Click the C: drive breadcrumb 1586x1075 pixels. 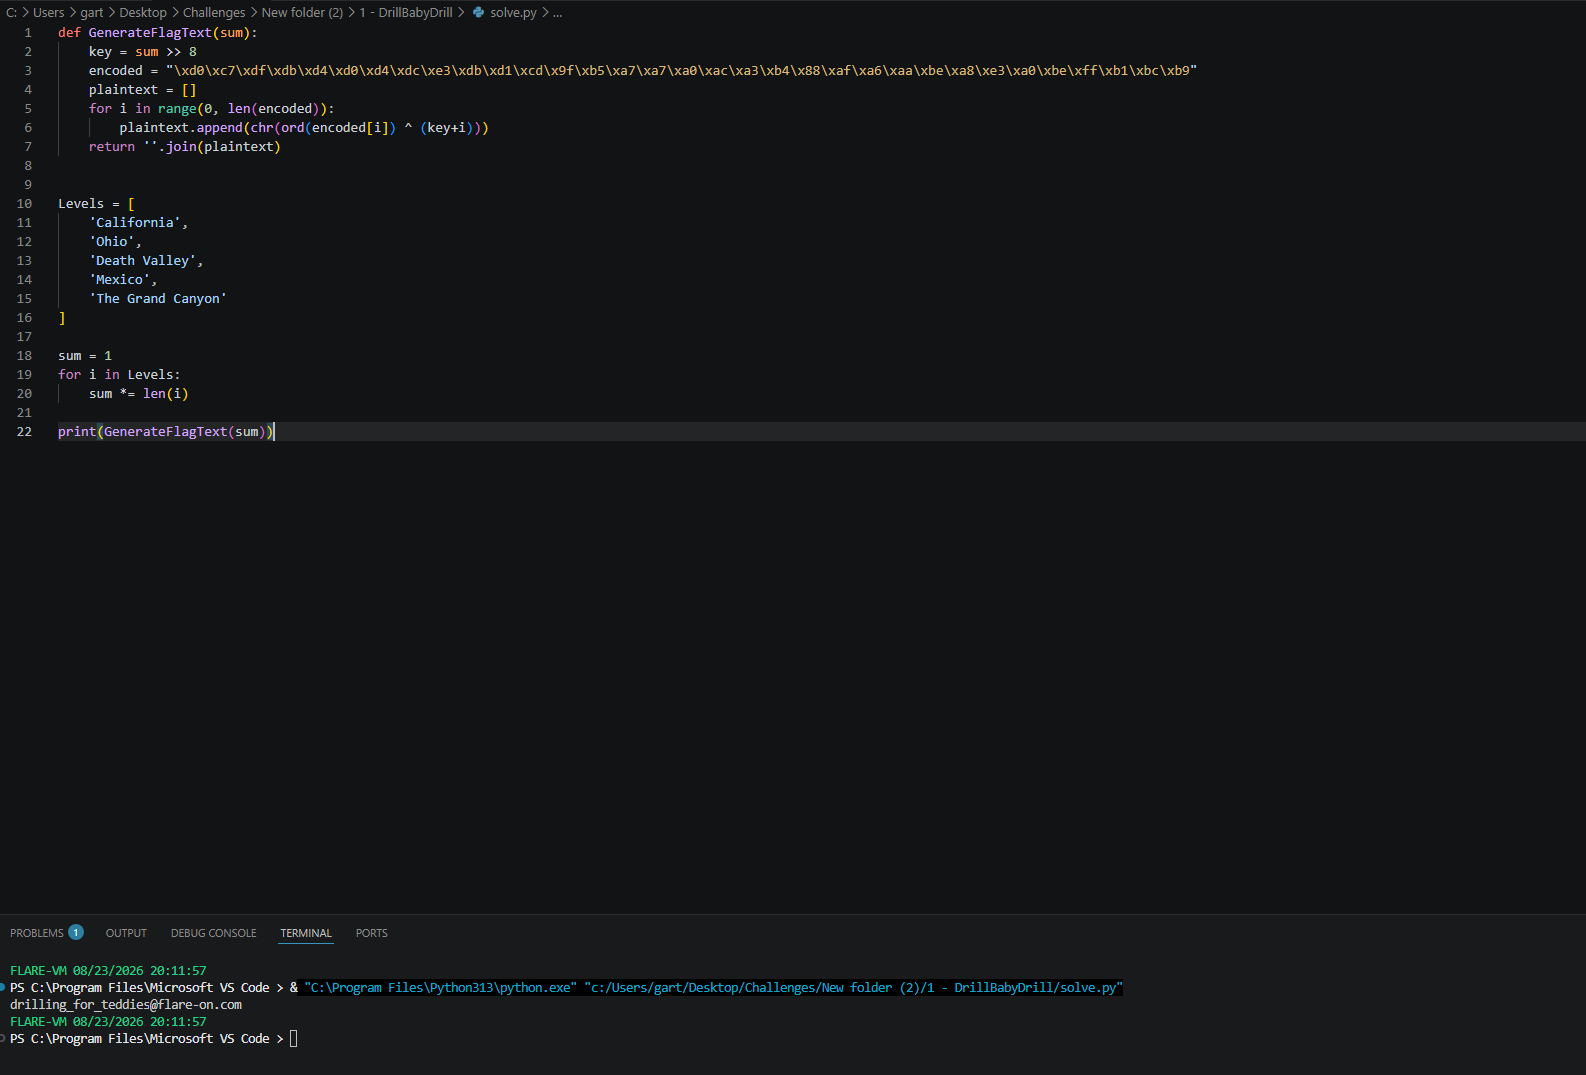pyautogui.click(x=12, y=13)
